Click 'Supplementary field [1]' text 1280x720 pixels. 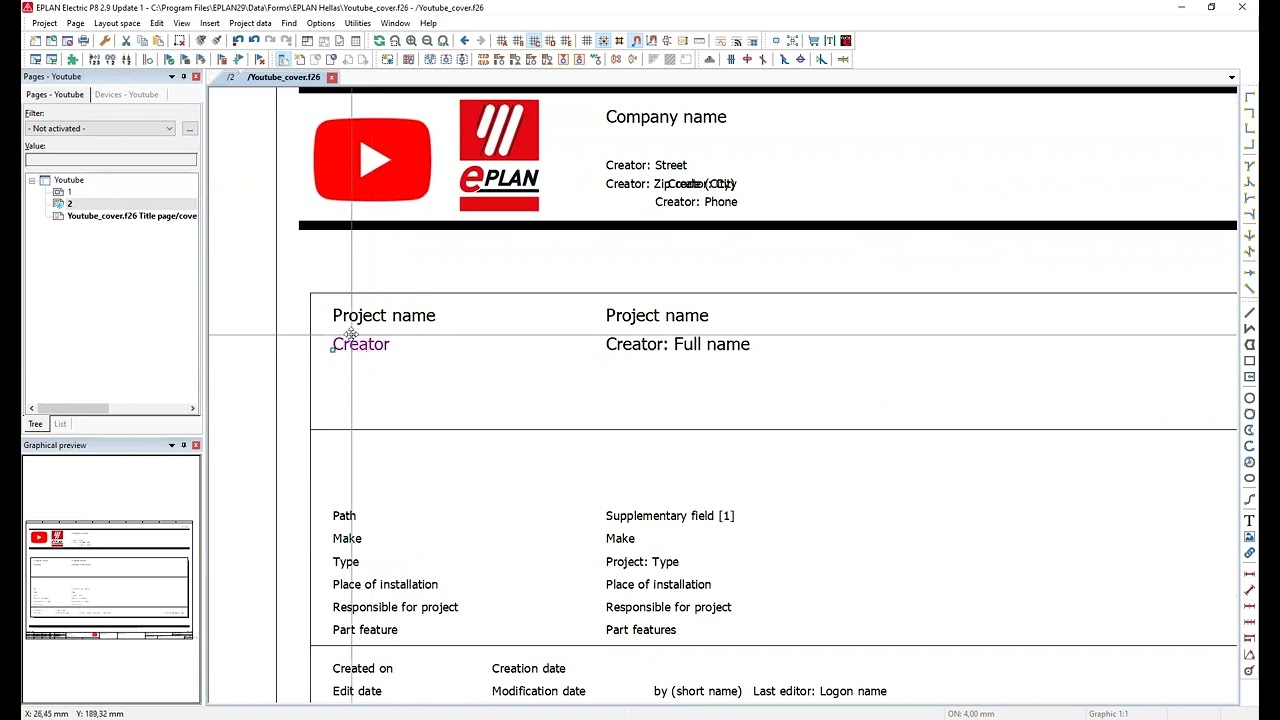[x=670, y=516]
